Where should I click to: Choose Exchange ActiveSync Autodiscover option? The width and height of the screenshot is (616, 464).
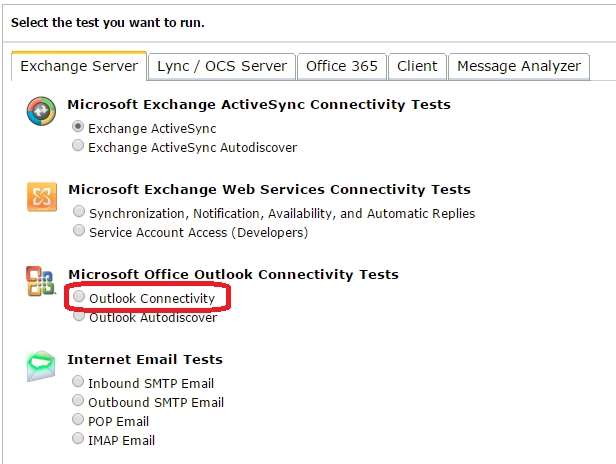[78, 145]
